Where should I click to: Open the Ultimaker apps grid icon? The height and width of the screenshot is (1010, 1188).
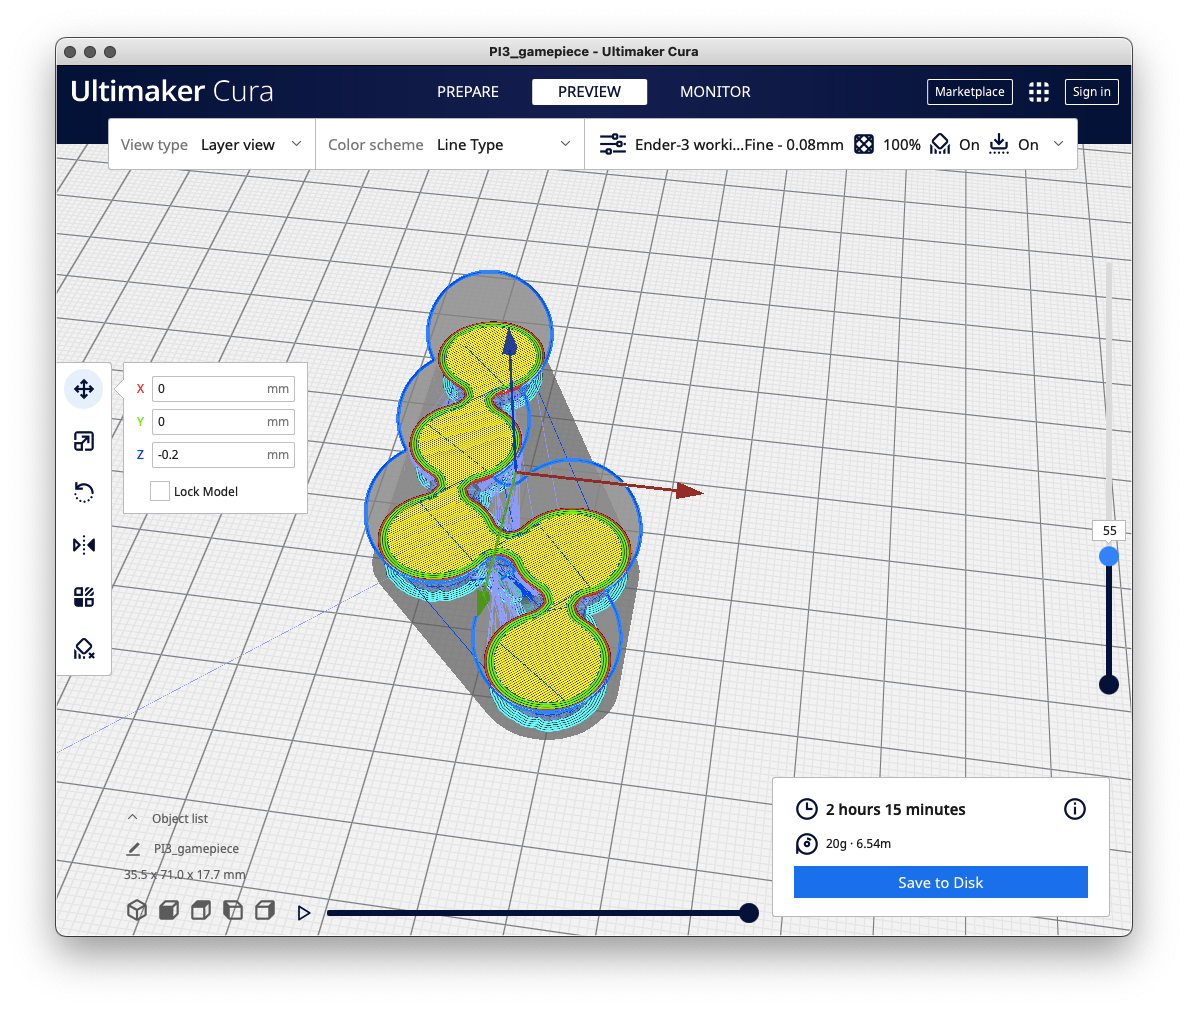coord(1039,92)
